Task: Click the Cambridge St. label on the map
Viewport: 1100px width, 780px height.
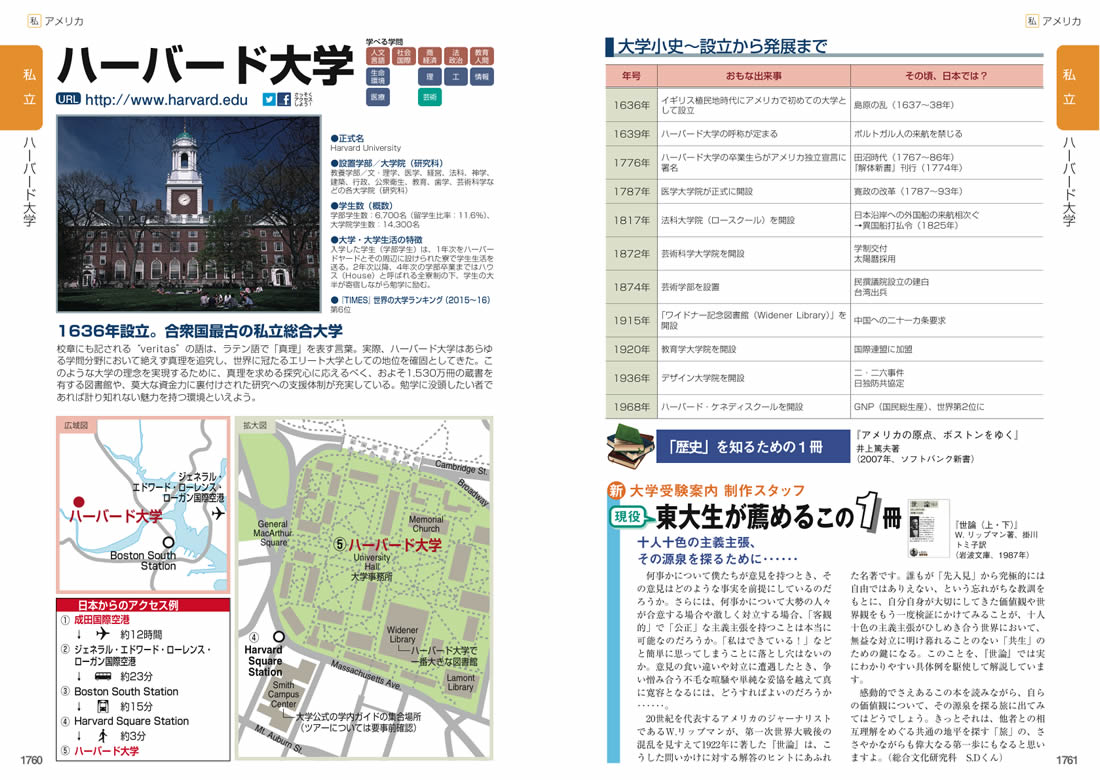Action: point(460,467)
